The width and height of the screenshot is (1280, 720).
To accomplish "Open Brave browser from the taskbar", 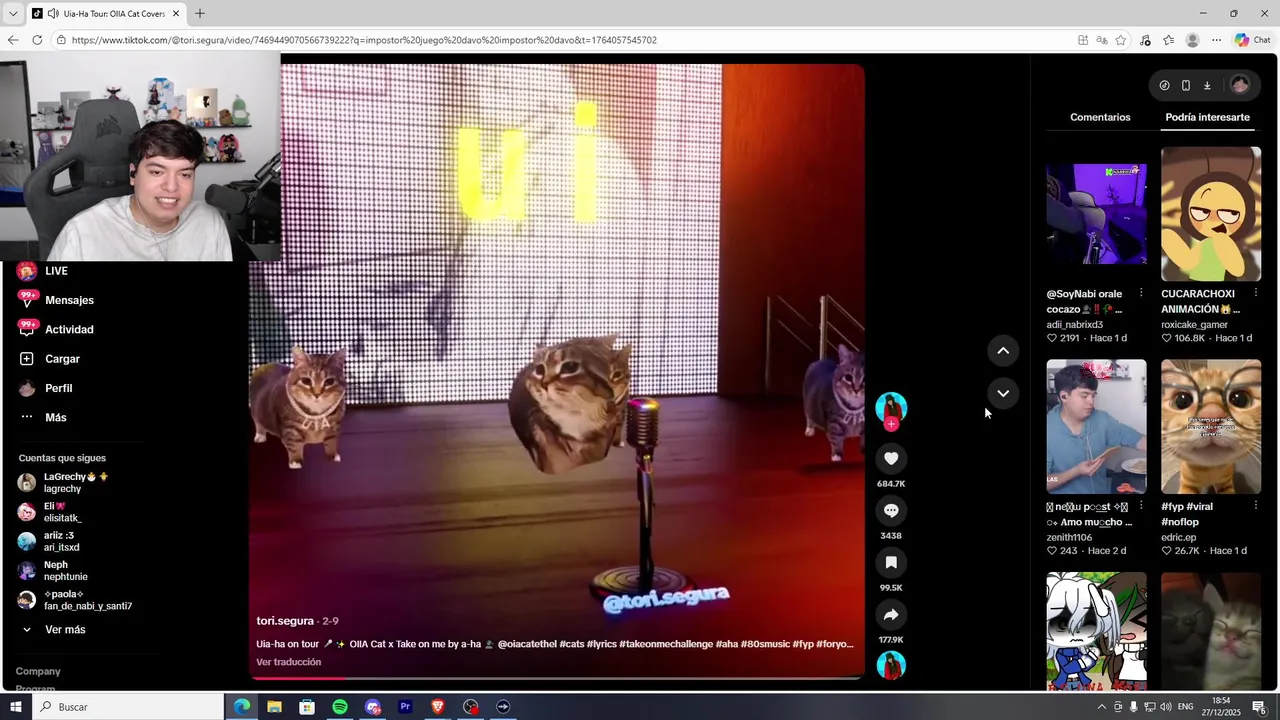I will point(438,707).
